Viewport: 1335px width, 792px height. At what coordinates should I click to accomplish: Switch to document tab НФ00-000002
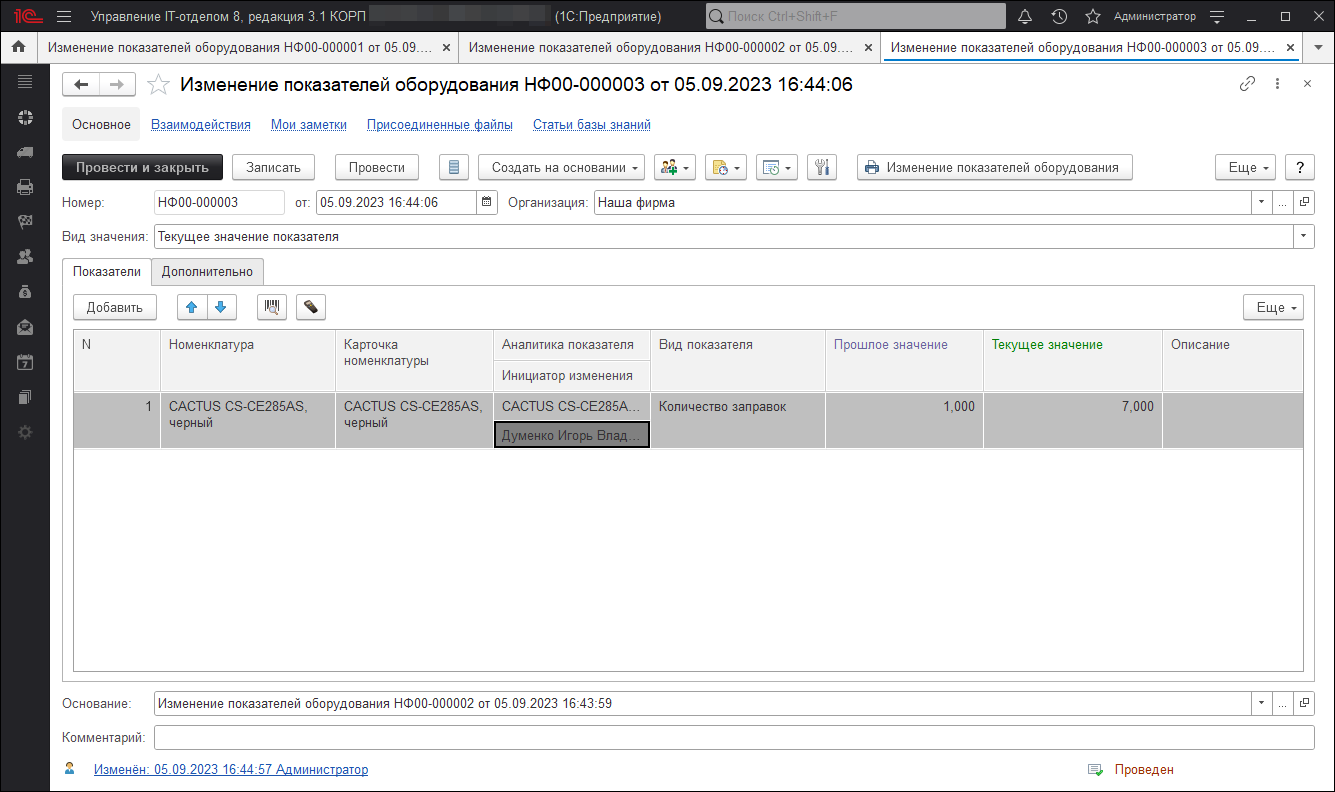[x=660, y=47]
